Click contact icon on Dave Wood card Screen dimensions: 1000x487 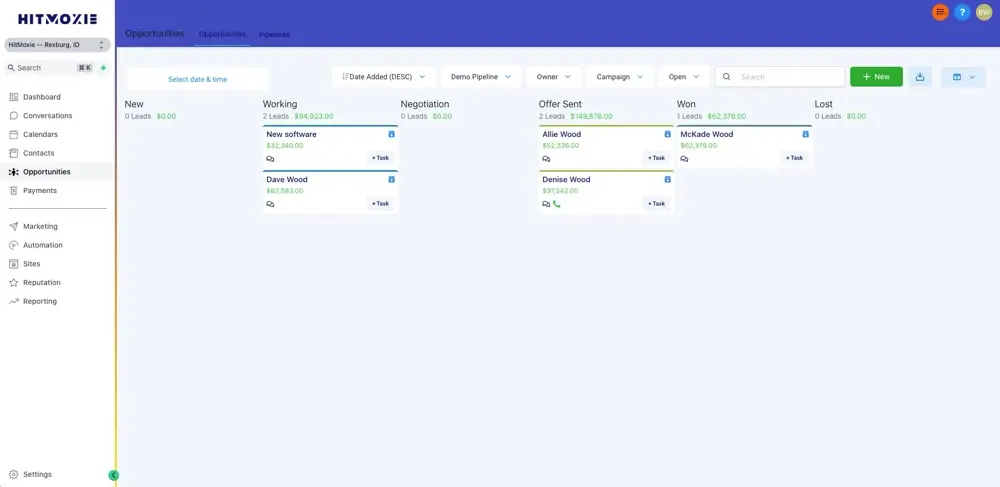[x=392, y=180]
